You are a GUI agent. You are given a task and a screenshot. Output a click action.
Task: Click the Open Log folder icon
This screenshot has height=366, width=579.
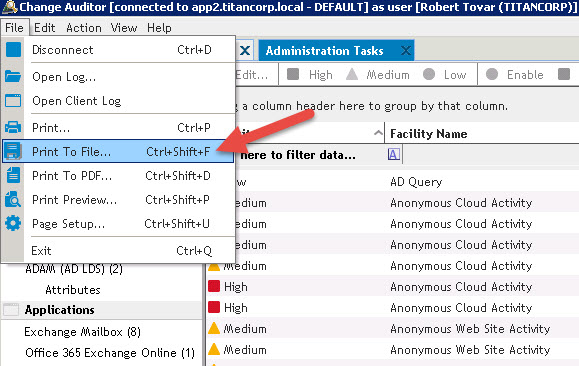(x=13, y=76)
